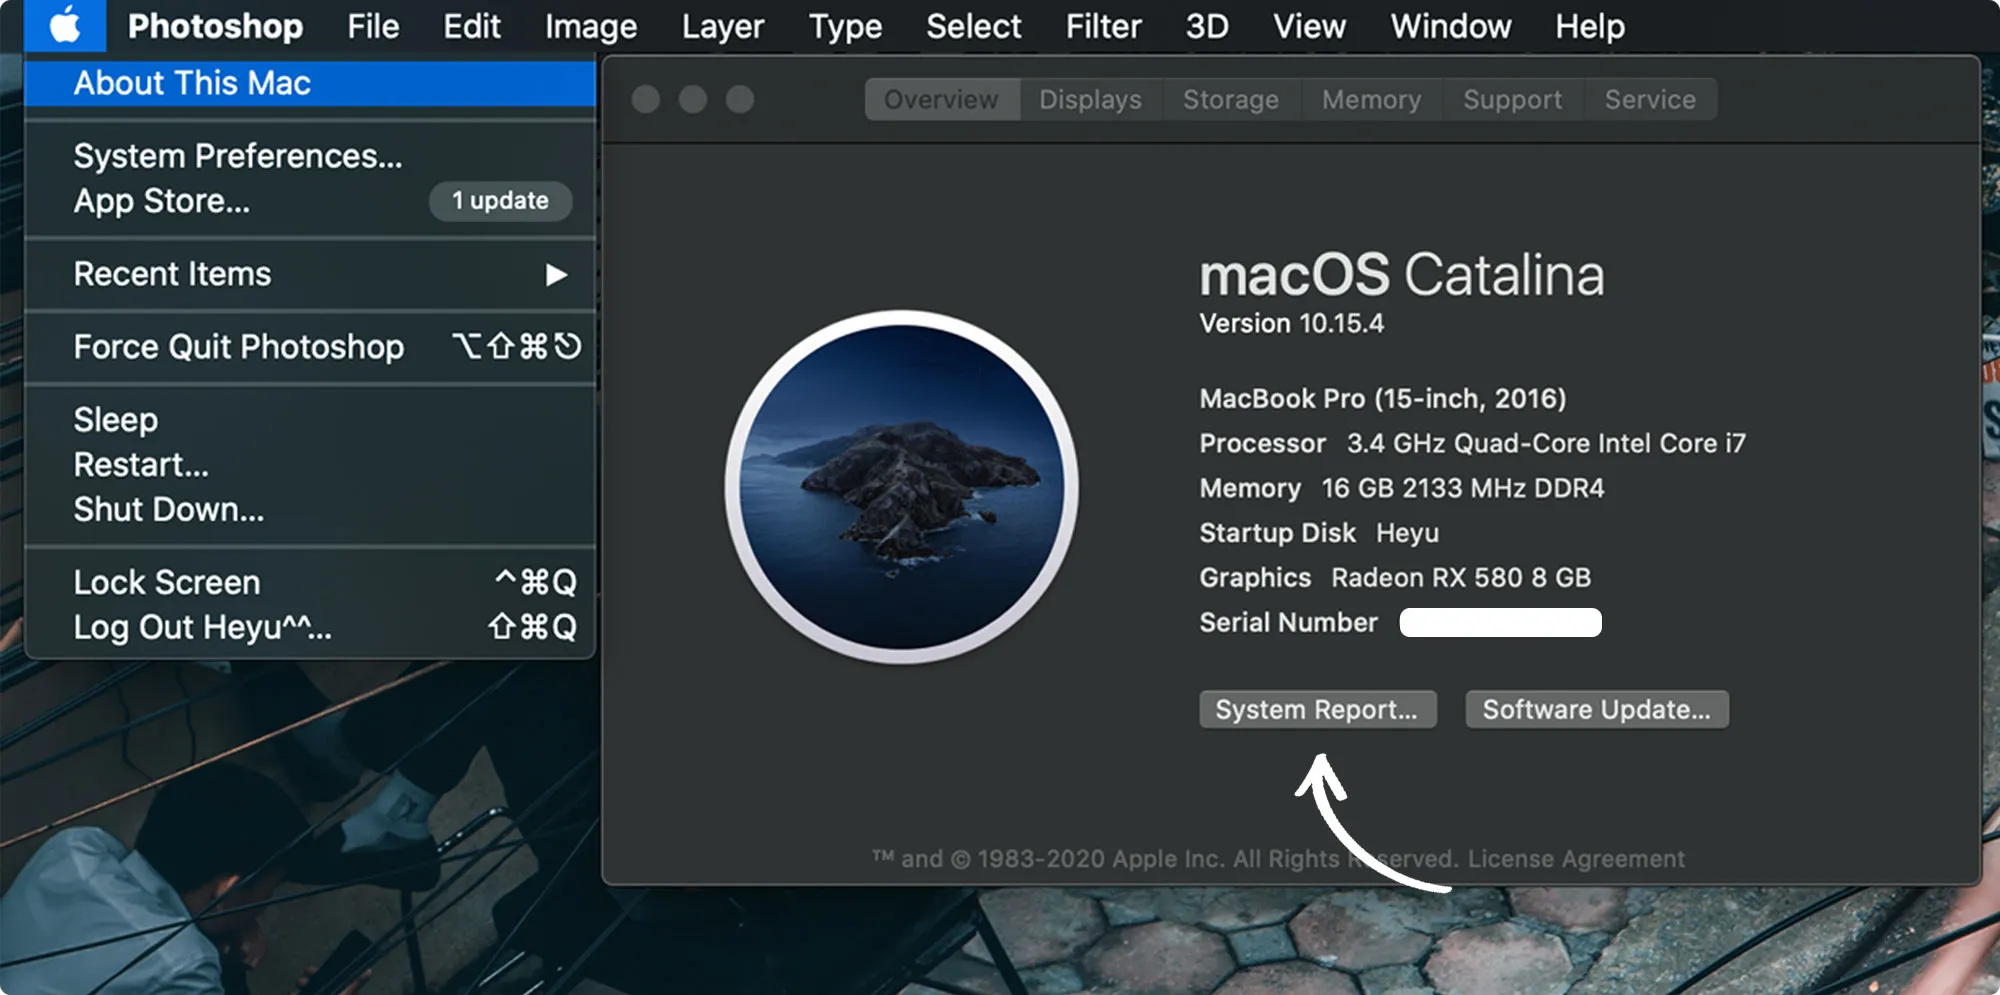Switch to the Displays tab
The width and height of the screenshot is (2000, 995).
(1089, 99)
